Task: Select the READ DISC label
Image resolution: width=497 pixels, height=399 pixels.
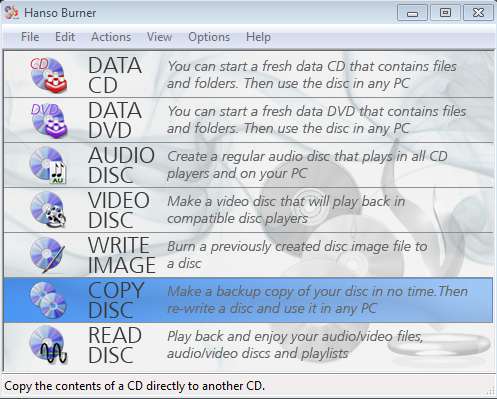Action: point(115,345)
